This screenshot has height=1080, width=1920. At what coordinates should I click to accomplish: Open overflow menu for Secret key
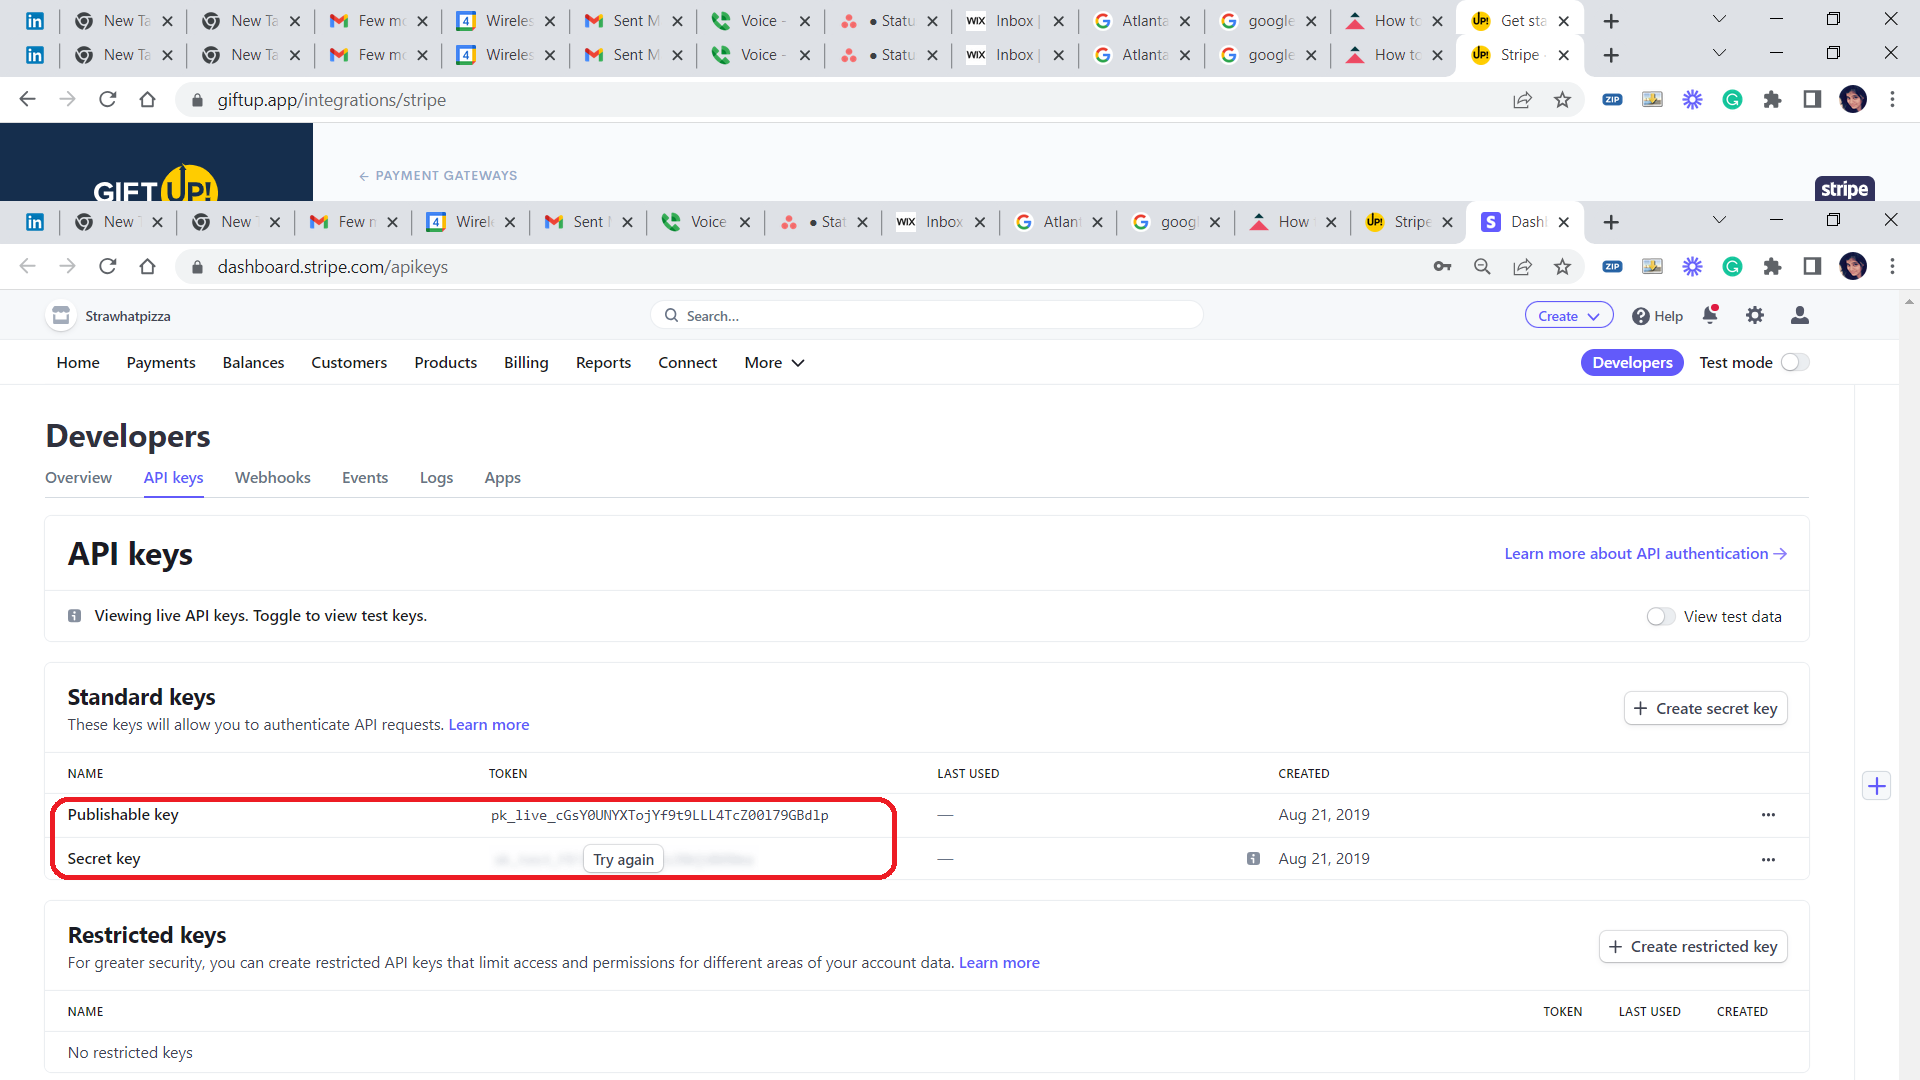point(1768,859)
